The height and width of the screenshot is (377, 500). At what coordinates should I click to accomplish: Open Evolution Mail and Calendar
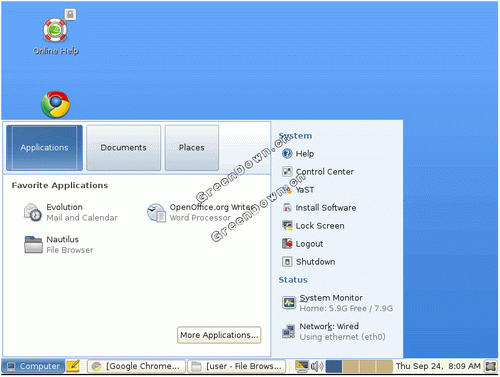click(71, 212)
